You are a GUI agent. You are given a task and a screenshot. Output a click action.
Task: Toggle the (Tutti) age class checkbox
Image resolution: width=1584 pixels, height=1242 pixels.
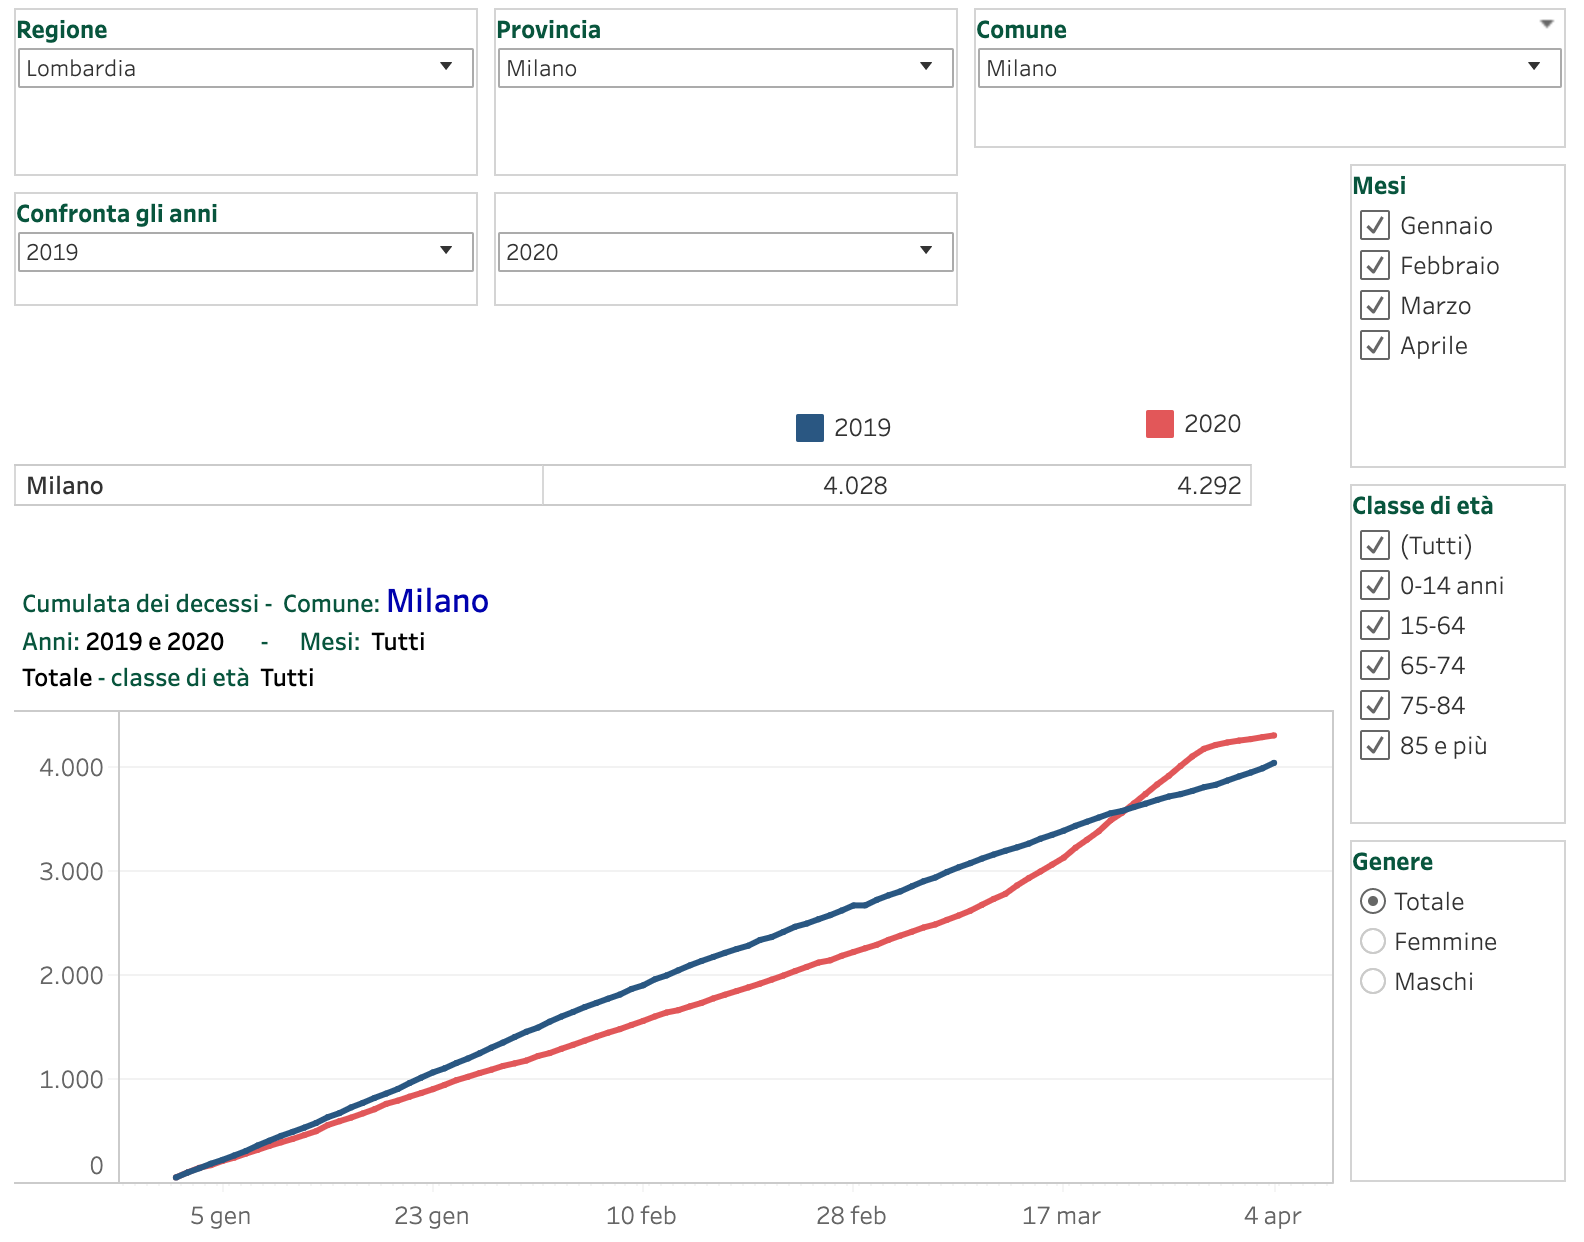click(1375, 545)
